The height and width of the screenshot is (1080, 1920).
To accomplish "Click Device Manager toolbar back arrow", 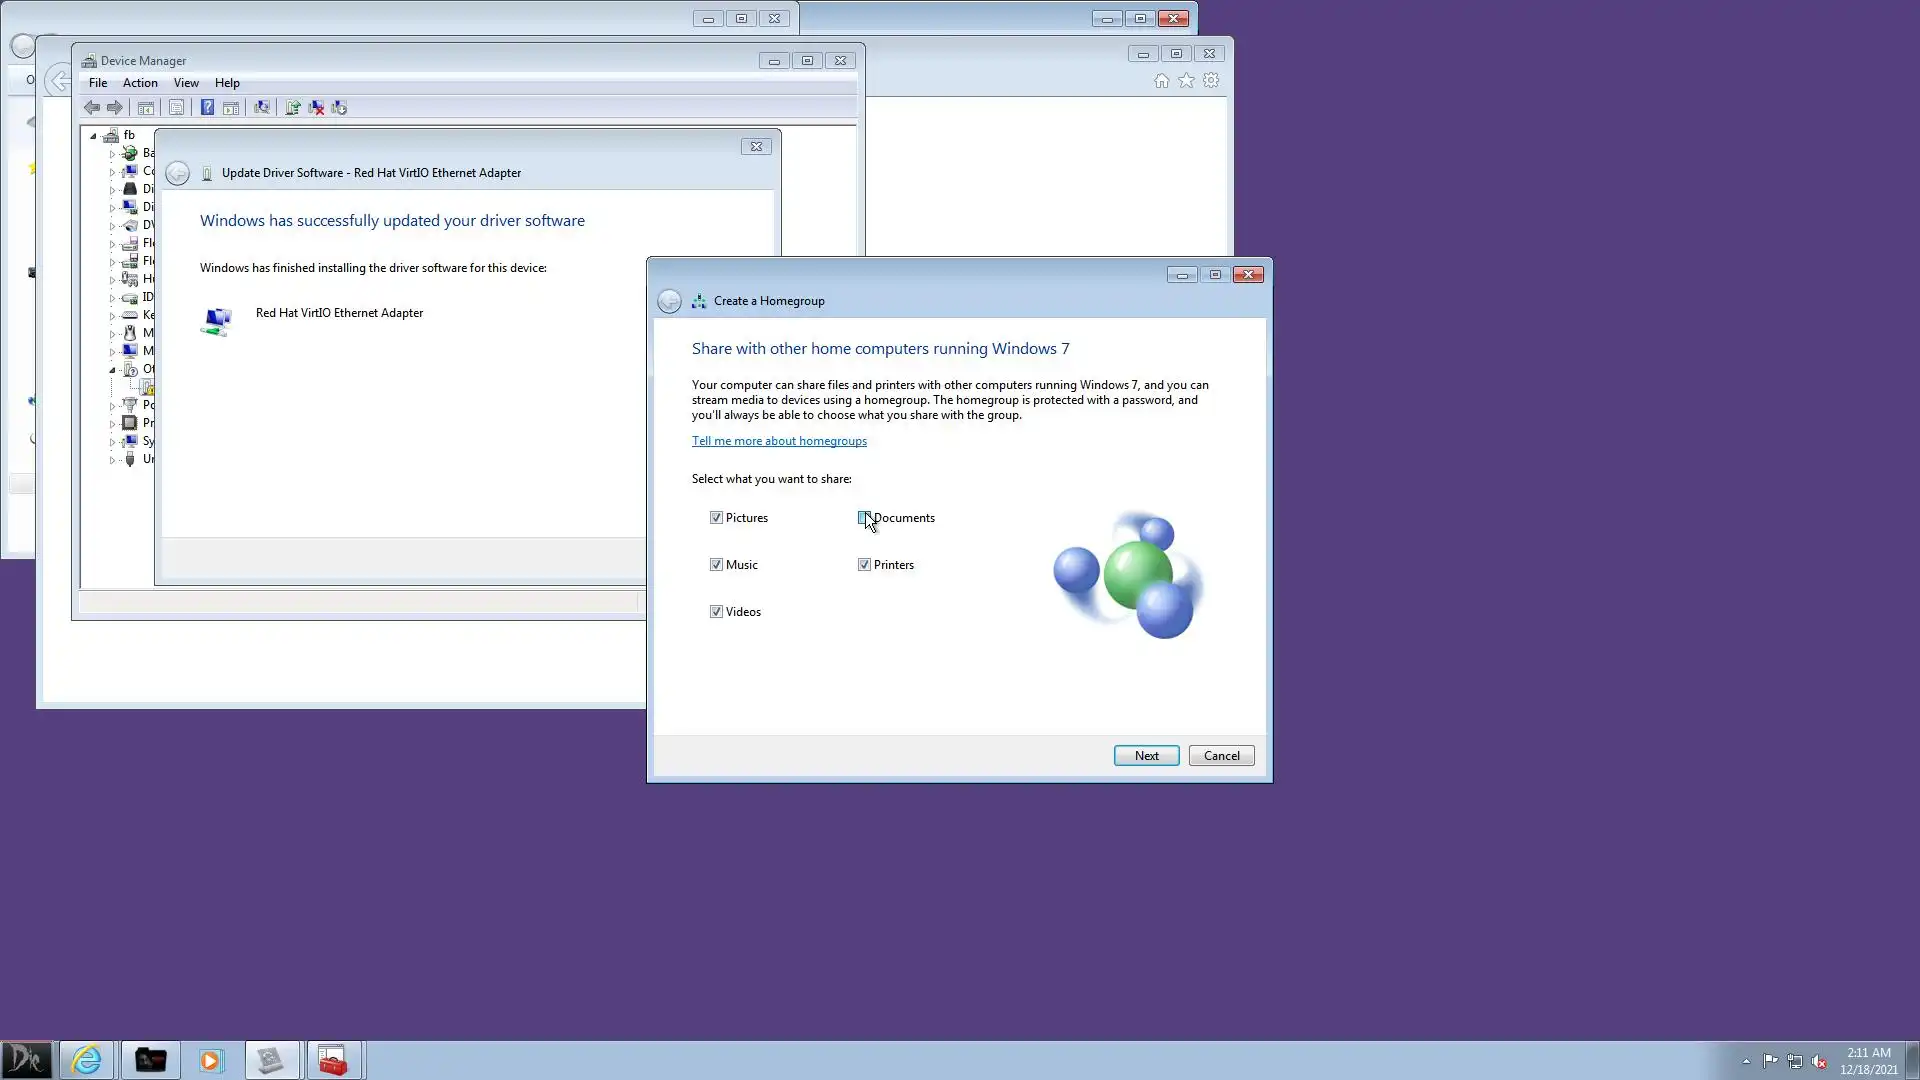I will (x=91, y=108).
